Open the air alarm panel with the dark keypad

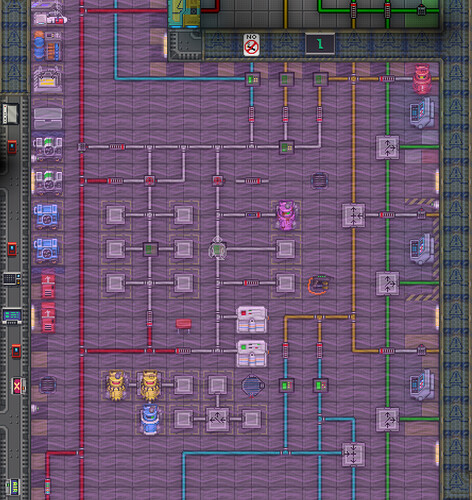tap(12, 279)
